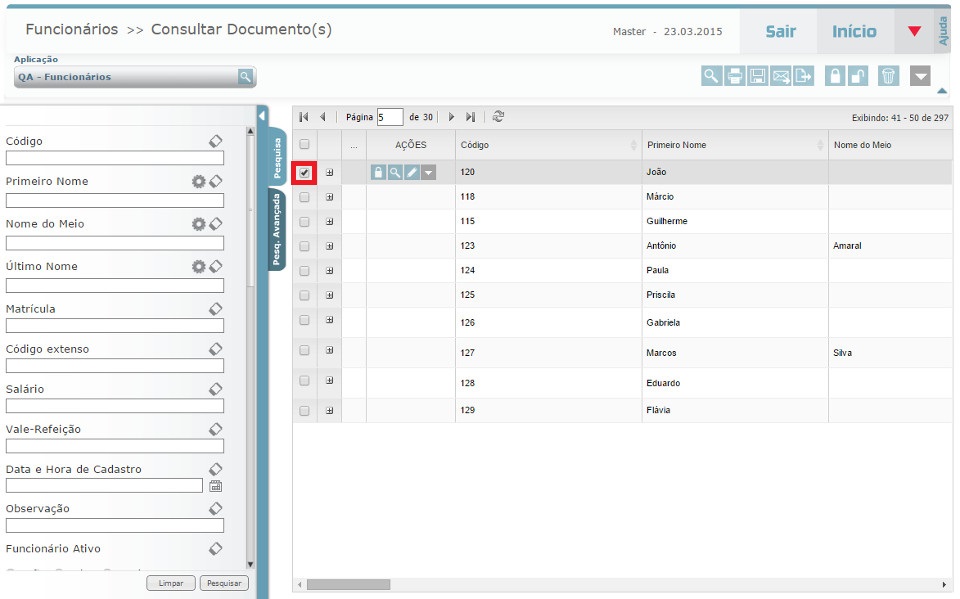Click the trash can delete icon

click(889, 76)
